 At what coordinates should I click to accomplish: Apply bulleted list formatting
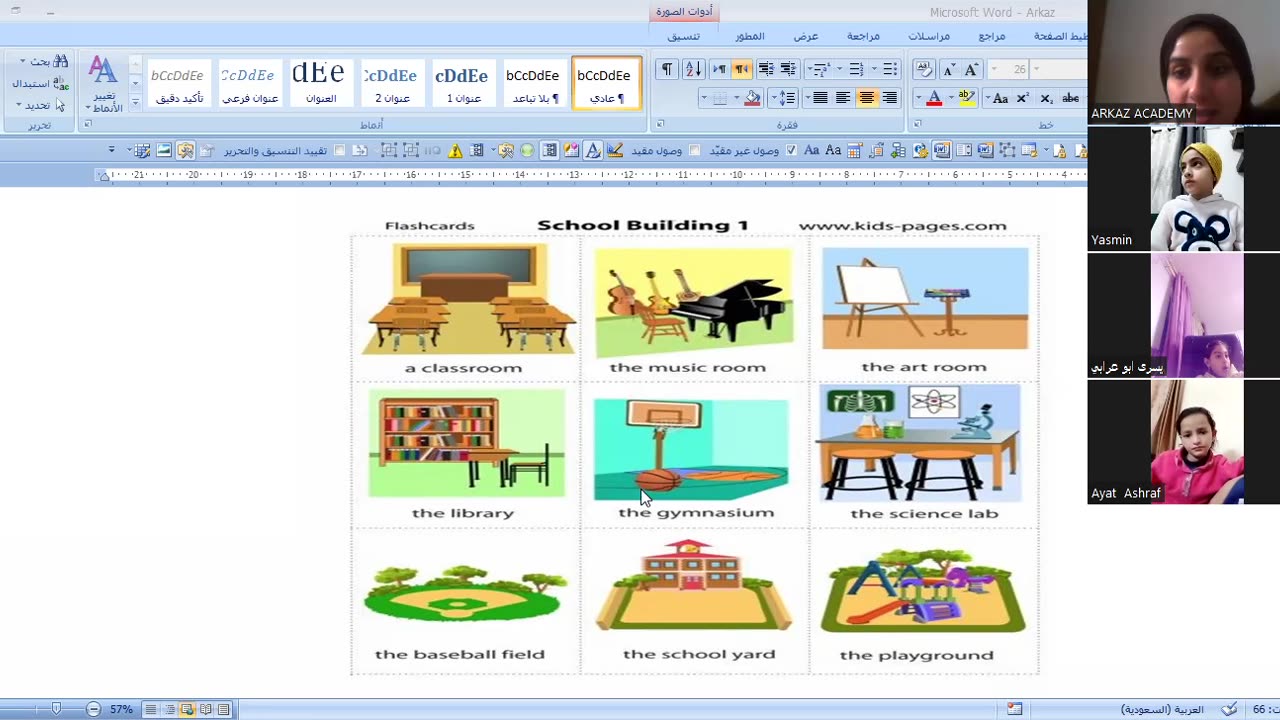[890, 69]
